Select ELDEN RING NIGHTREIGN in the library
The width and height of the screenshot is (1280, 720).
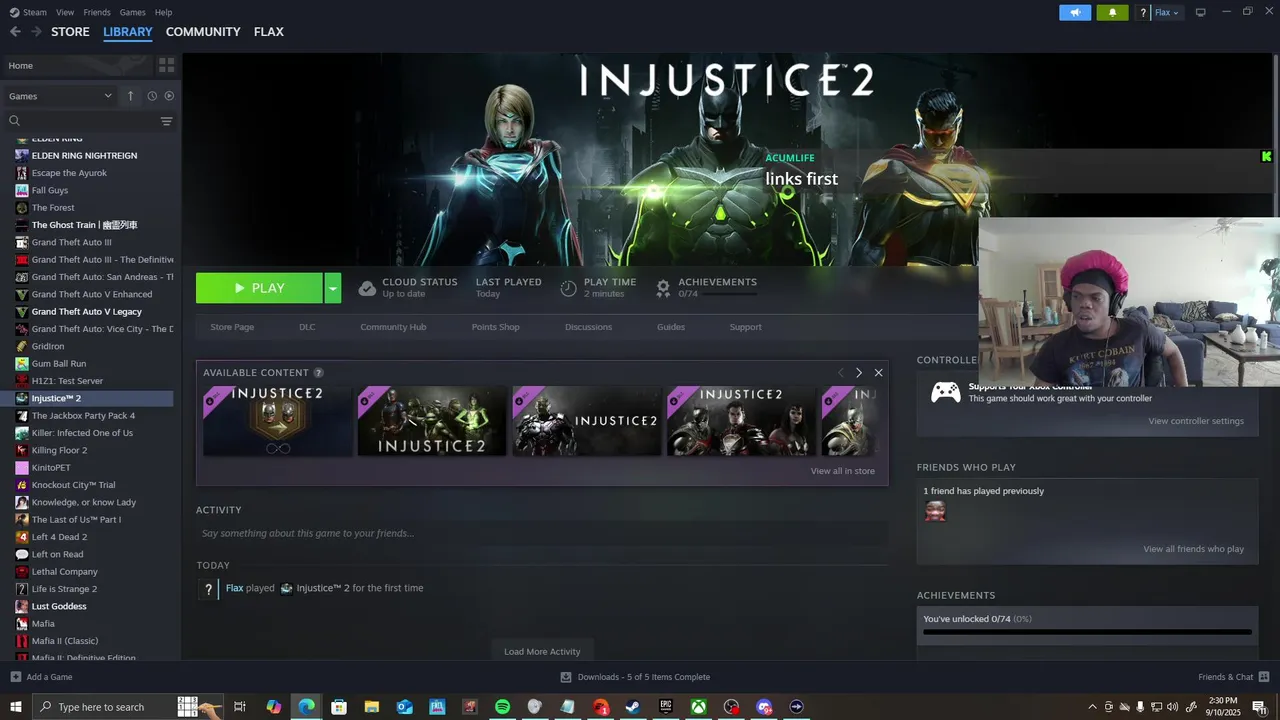(x=84, y=155)
